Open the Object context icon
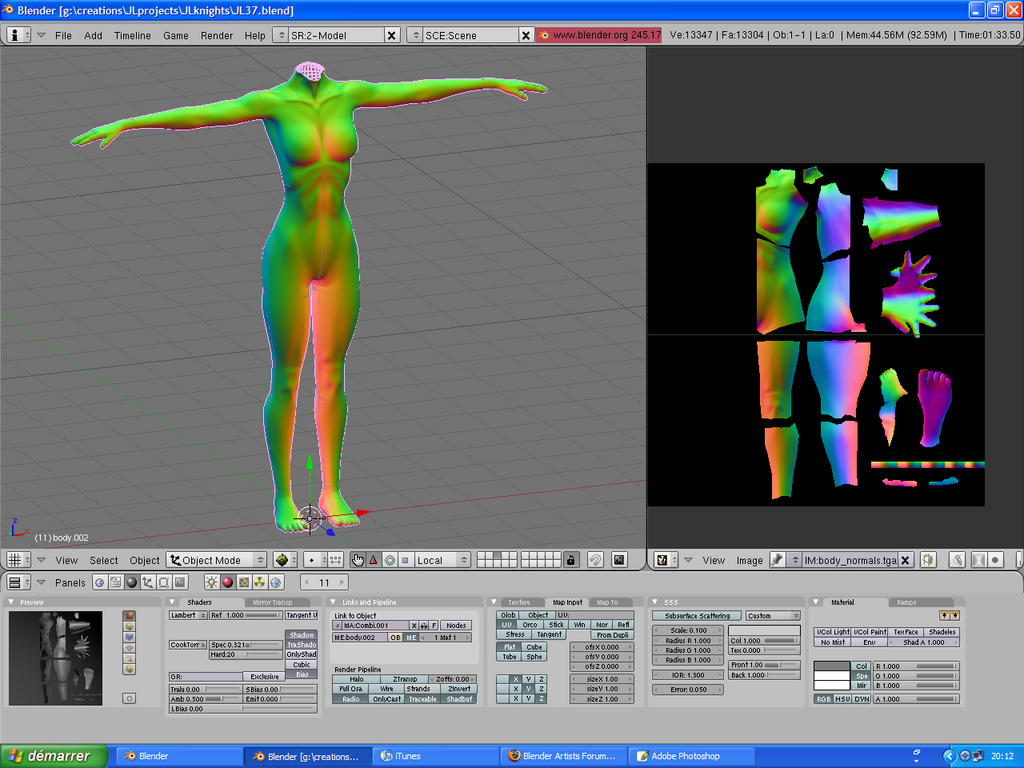This screenshot has width=1024, height=768. pyautogui.click(x=148, y=582)
